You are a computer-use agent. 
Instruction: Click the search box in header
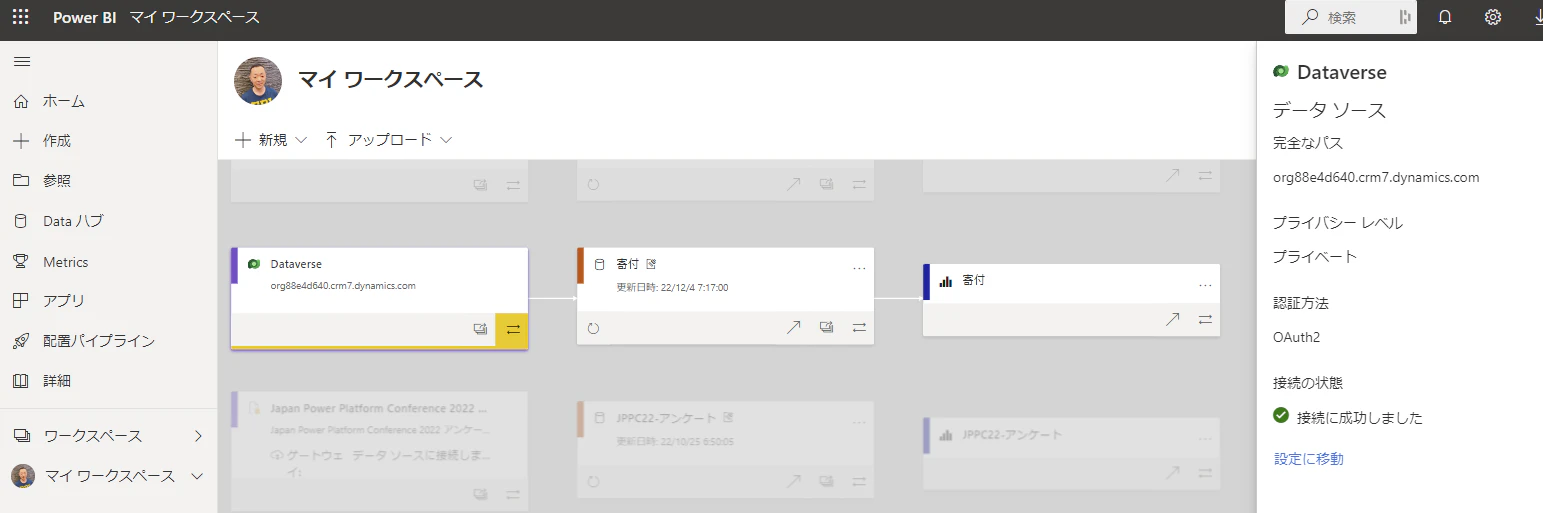point(1351,17)
